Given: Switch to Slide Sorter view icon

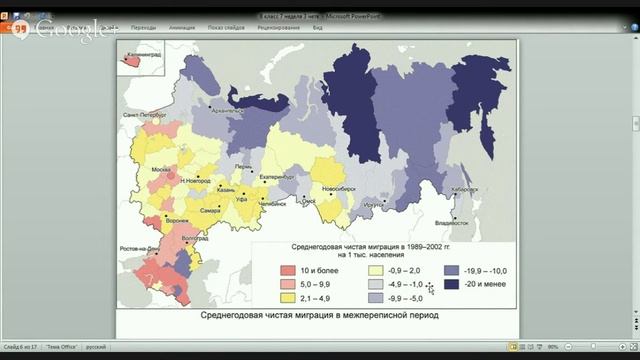Looking at the screenshot, I should (522, 347).
